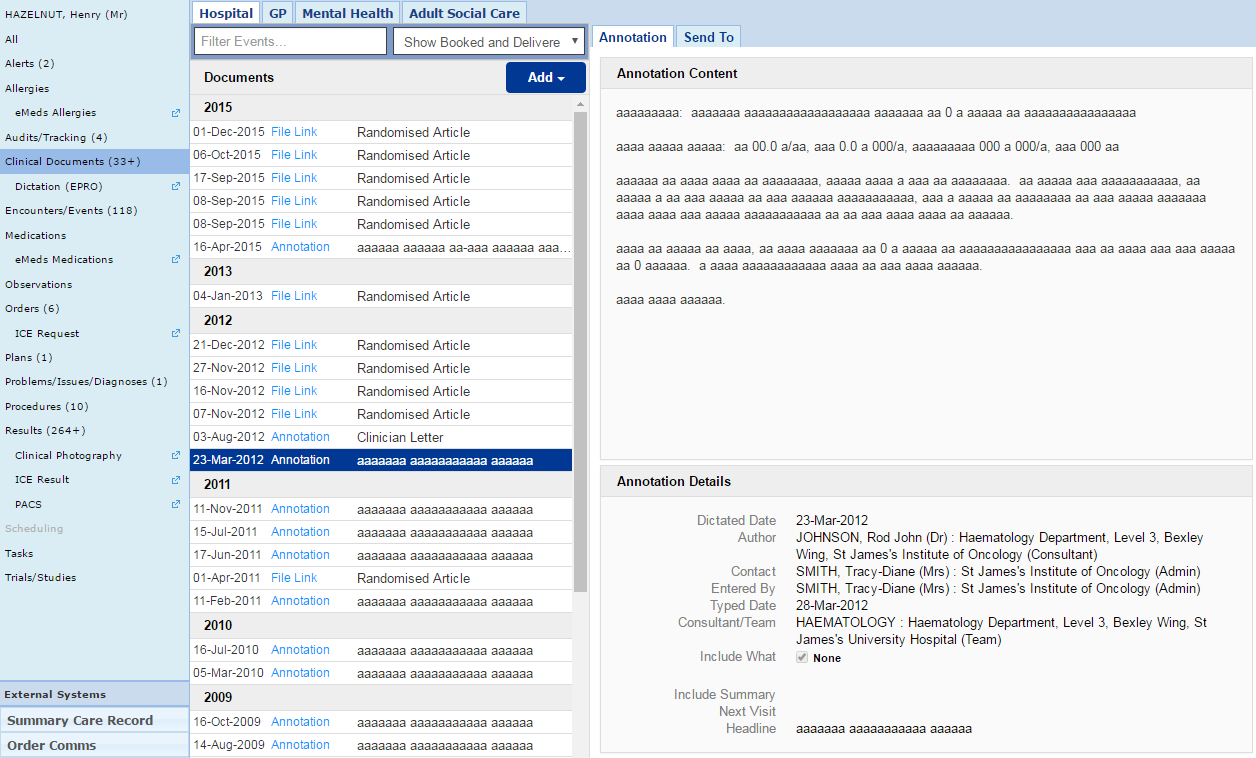Toggle the Include What None checkbox
Image resolution: width=1256 pixels, height=758 pixels.
pos(802,658)
